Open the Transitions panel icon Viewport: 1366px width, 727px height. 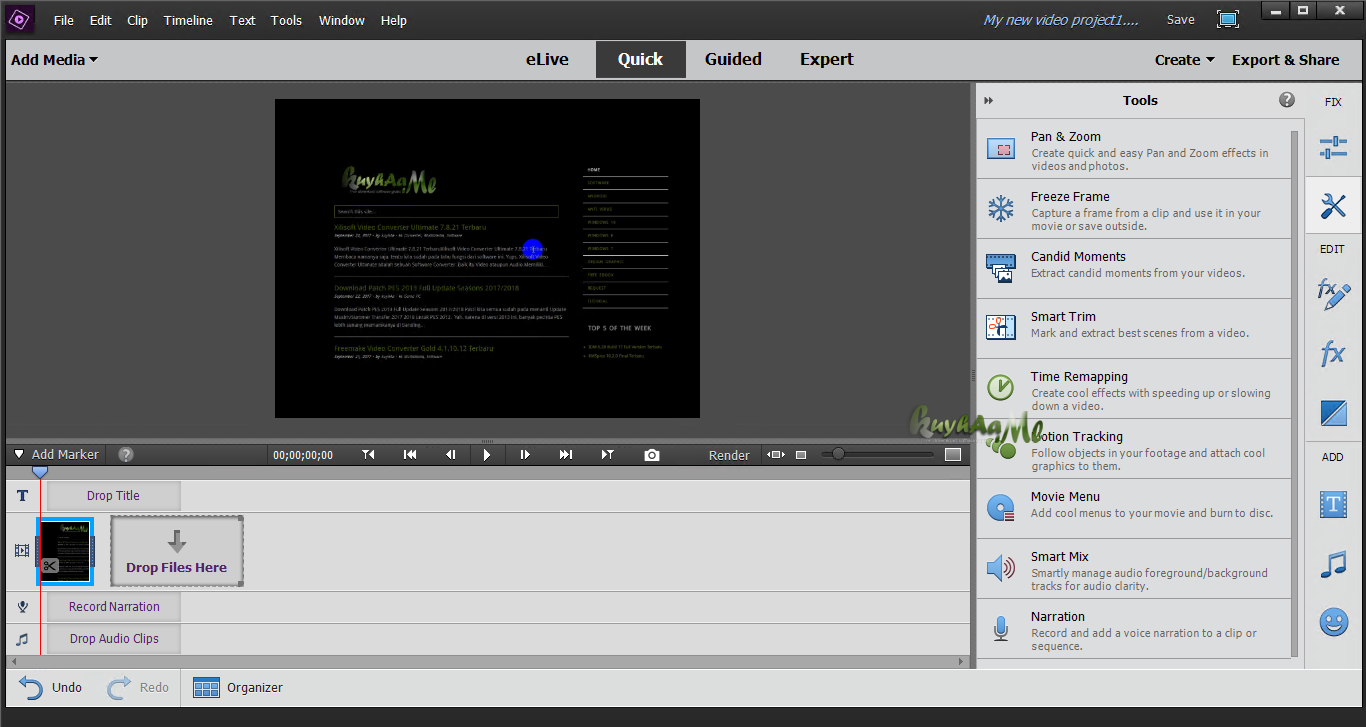[x=1333, y=412]
